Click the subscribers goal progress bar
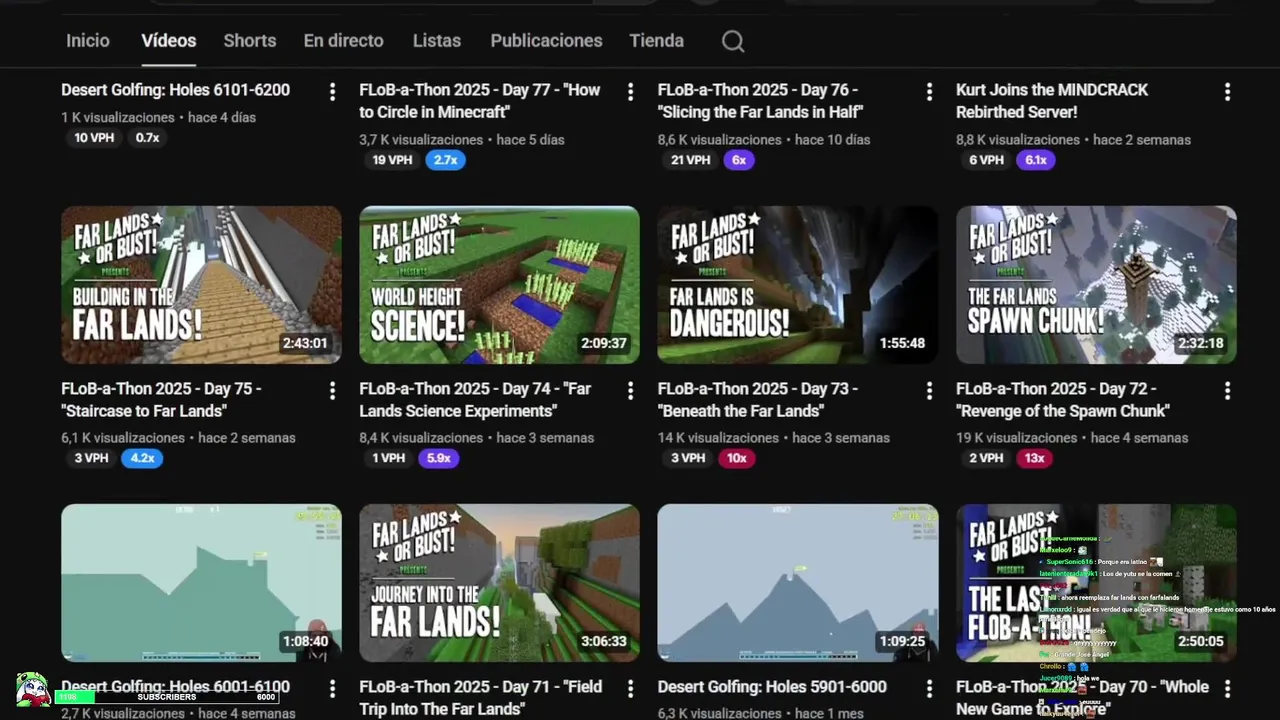 click(167, 697)
